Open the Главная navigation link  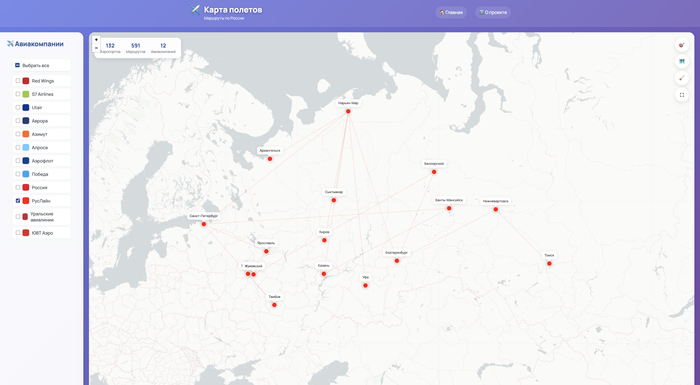[x=451, y=13]
